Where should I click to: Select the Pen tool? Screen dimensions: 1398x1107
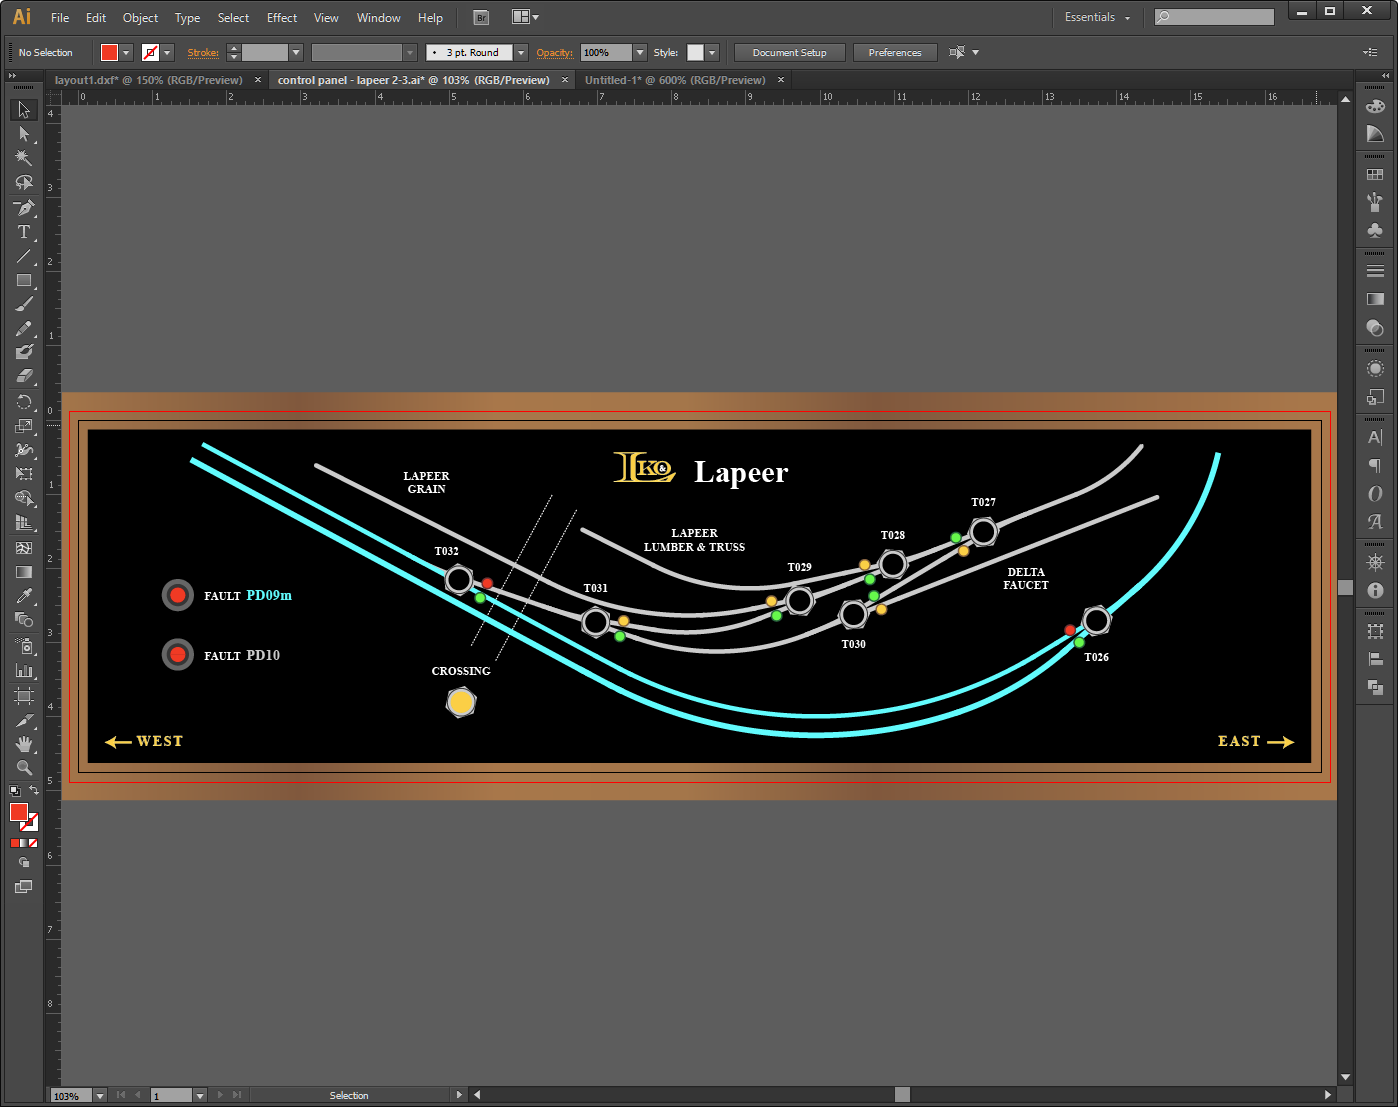24,208
